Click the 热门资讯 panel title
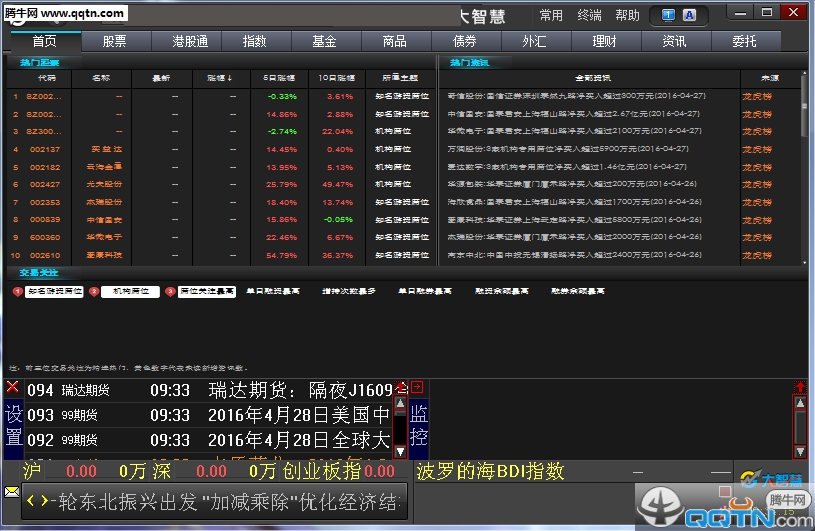Image resolution: width=815 pixels, height=531 pixels. coord(469,63)
